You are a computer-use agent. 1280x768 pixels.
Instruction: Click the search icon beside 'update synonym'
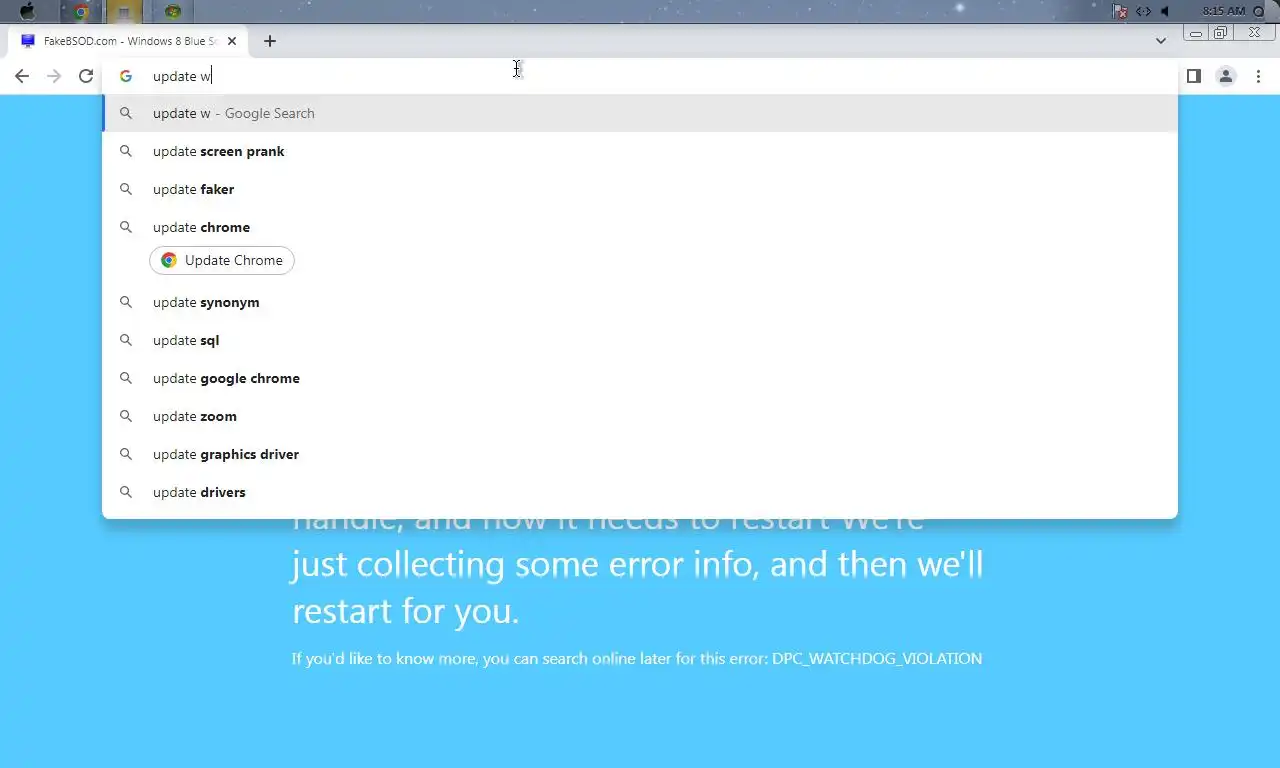126,302
